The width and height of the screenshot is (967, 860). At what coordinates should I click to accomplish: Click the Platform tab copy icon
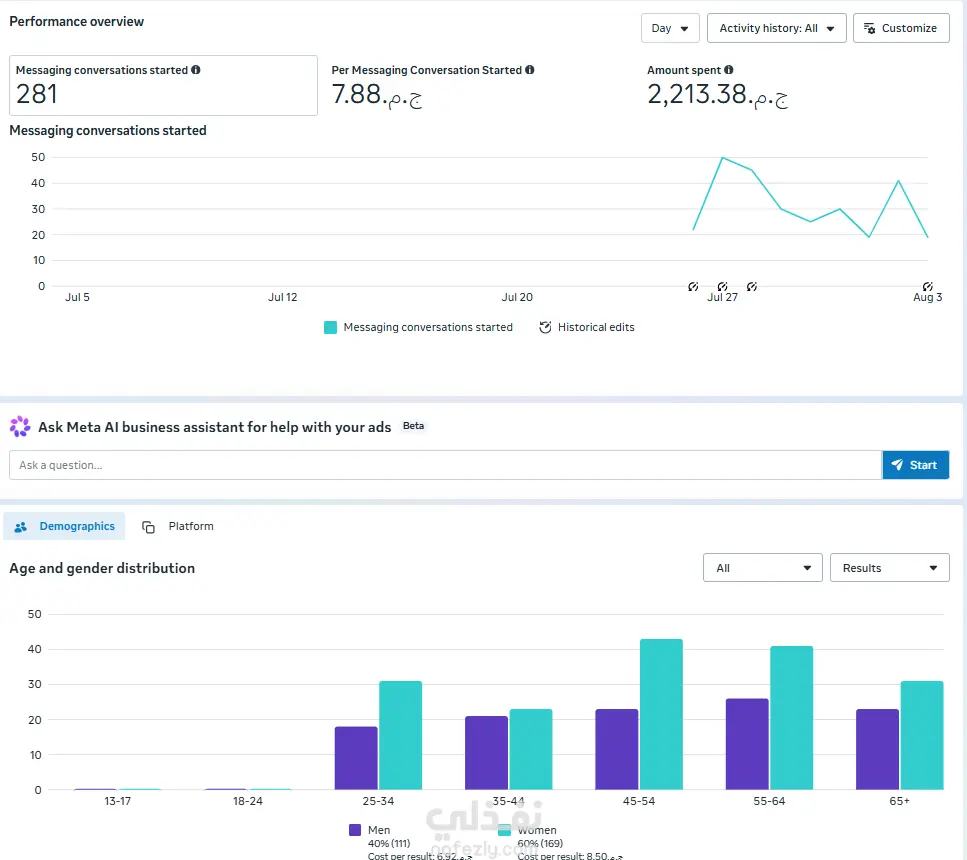tap(148, 527)
